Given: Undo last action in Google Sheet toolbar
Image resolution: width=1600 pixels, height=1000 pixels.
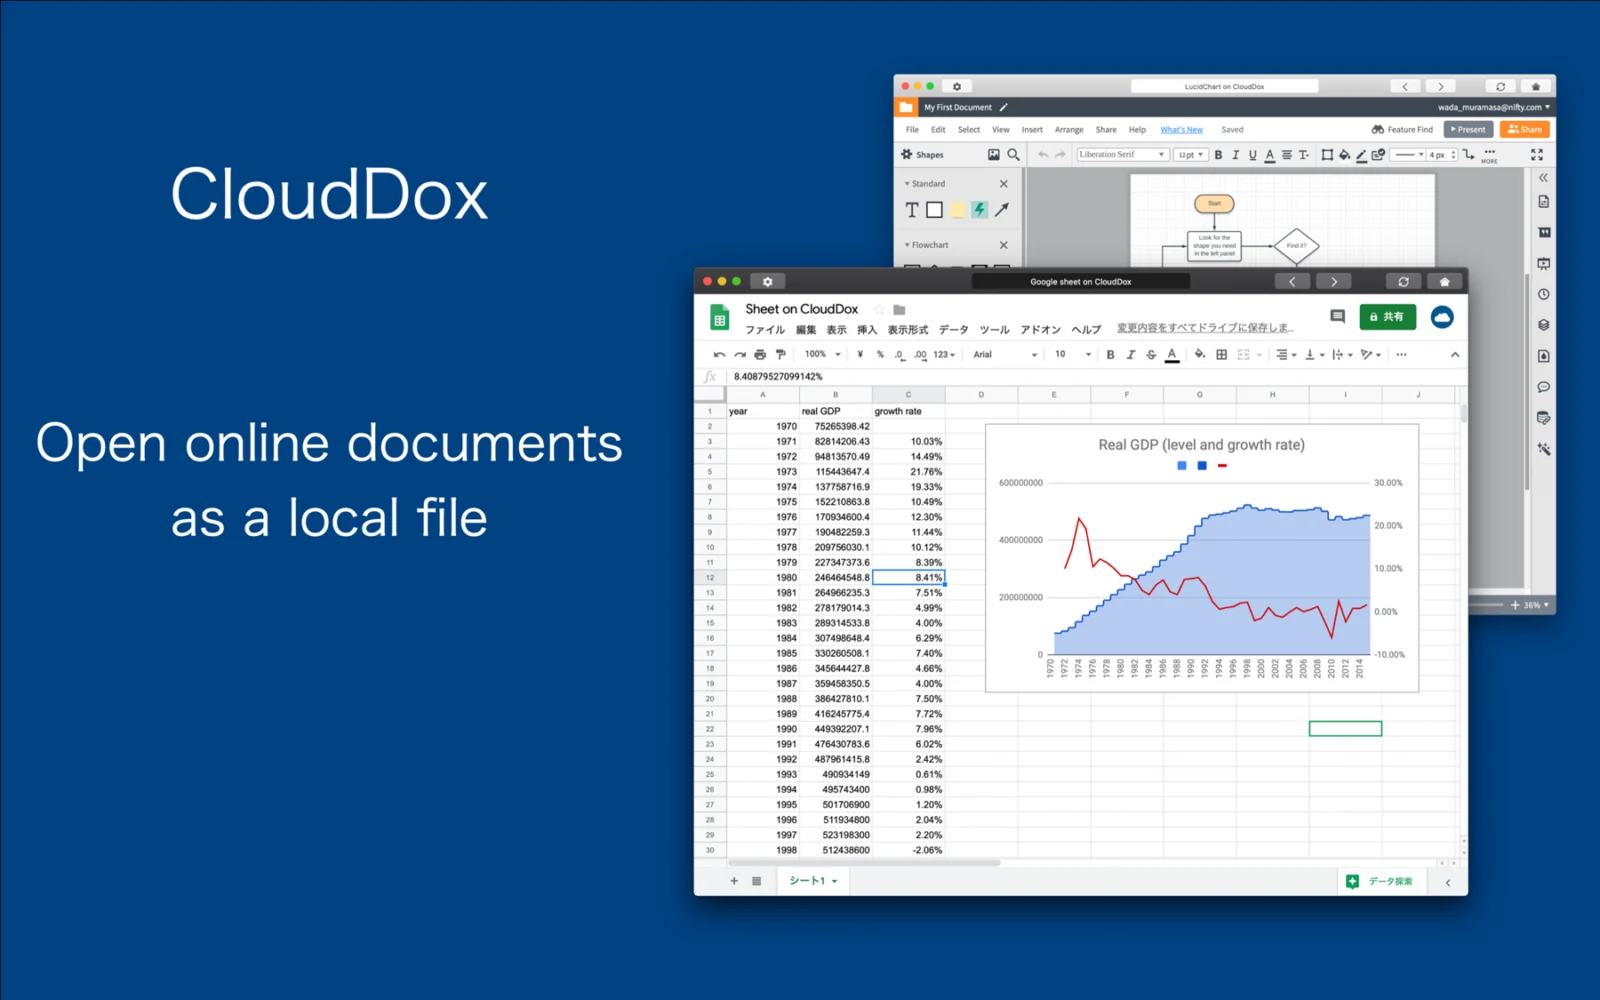Looking at the screenshot, I should [x=719, y=354].
